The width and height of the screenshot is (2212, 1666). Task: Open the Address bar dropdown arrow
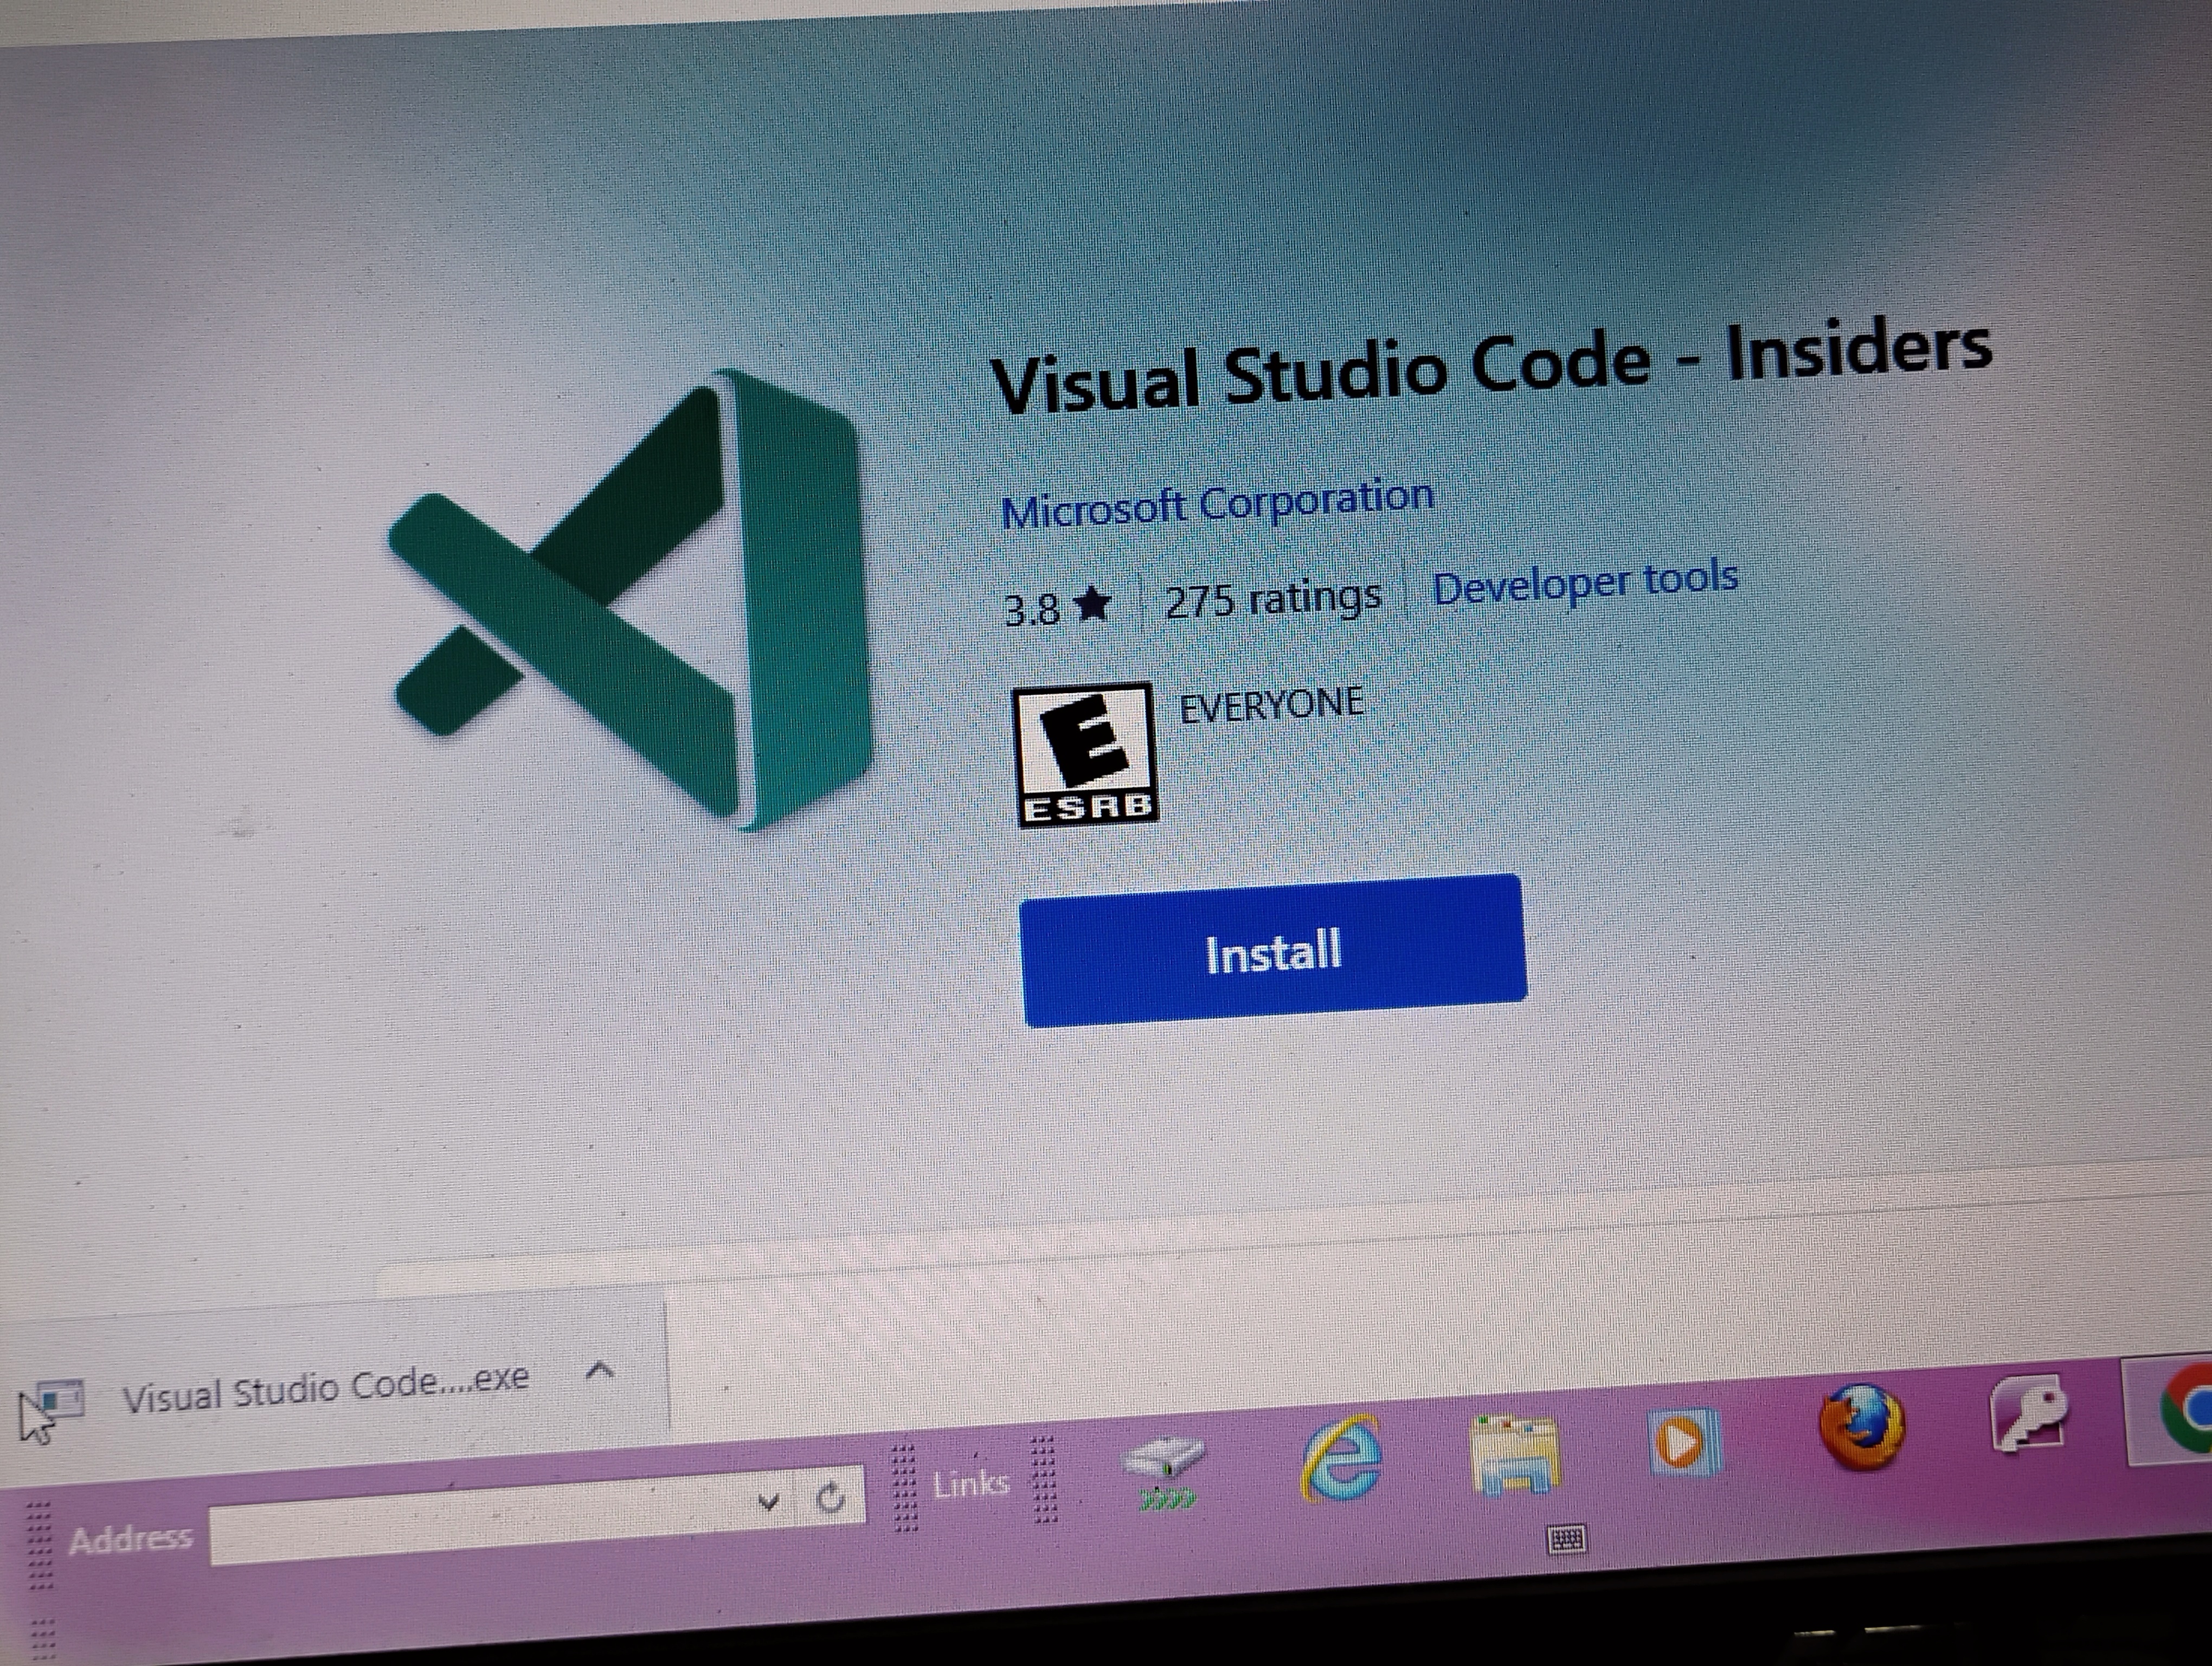click(x=768, y=1502)
